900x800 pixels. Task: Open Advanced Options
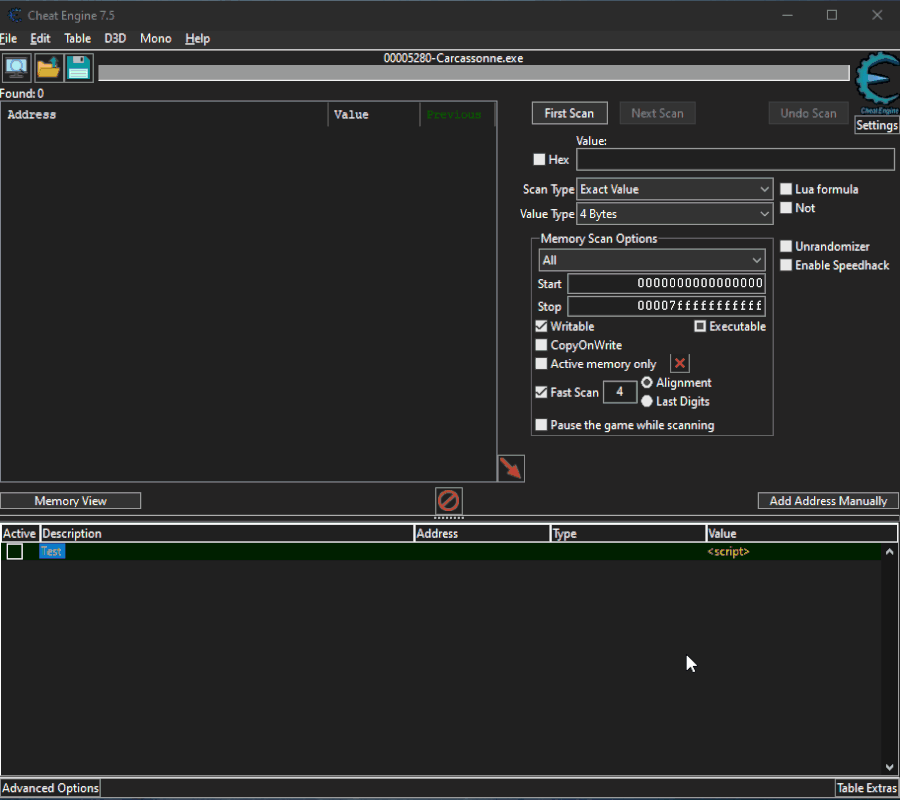tap(51, 788)
